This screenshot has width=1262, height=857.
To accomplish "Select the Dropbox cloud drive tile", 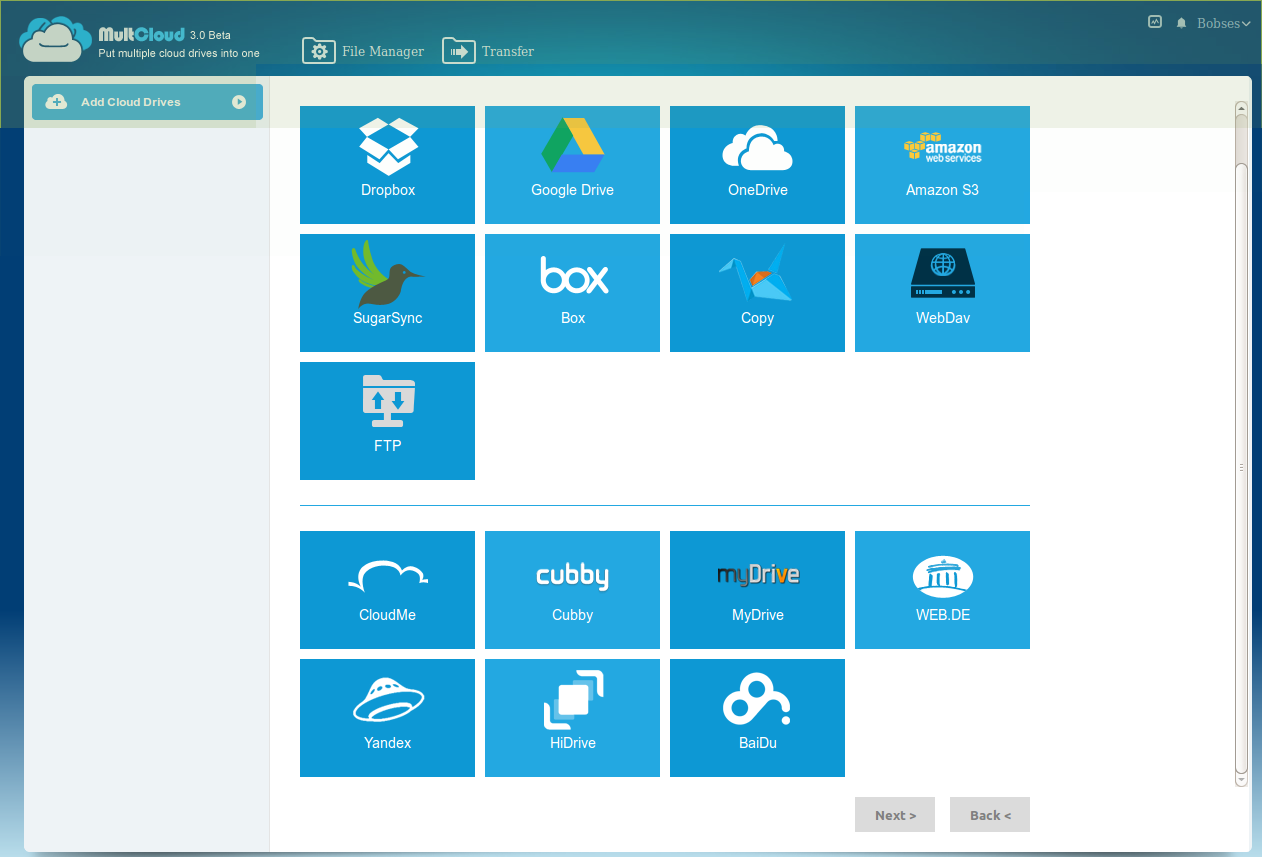I will [x=387, y=165].
